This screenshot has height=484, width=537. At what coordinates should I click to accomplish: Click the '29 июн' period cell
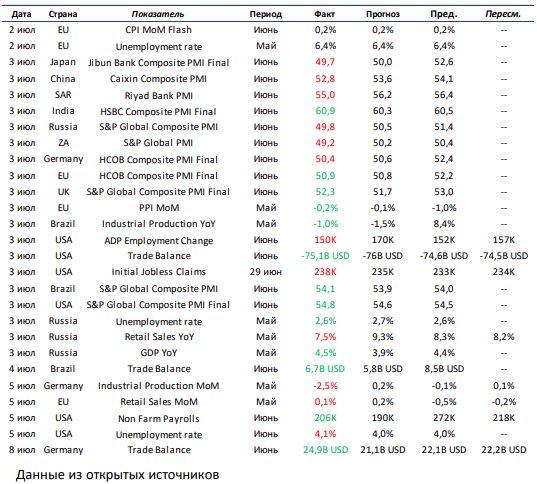(265, 272)
